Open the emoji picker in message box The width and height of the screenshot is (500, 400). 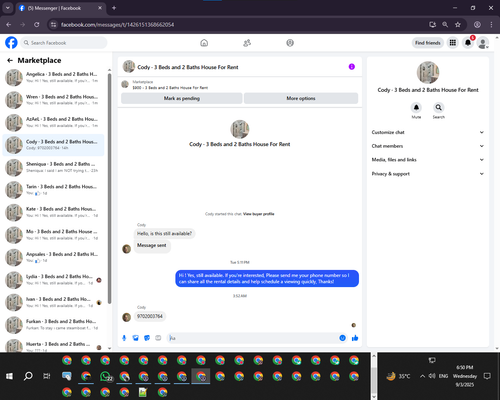(x=342, y=338)
